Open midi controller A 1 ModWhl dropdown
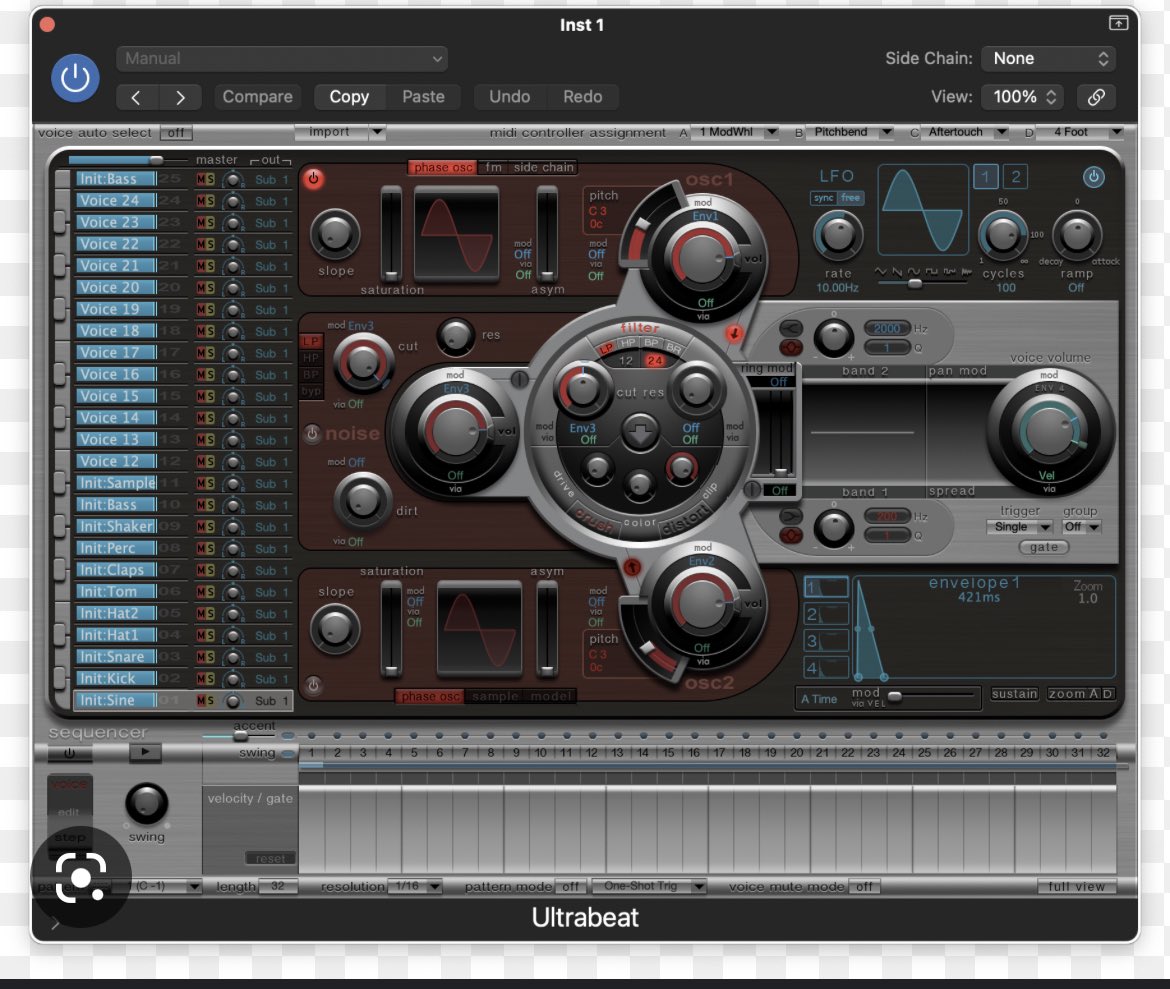 (736, 132)
